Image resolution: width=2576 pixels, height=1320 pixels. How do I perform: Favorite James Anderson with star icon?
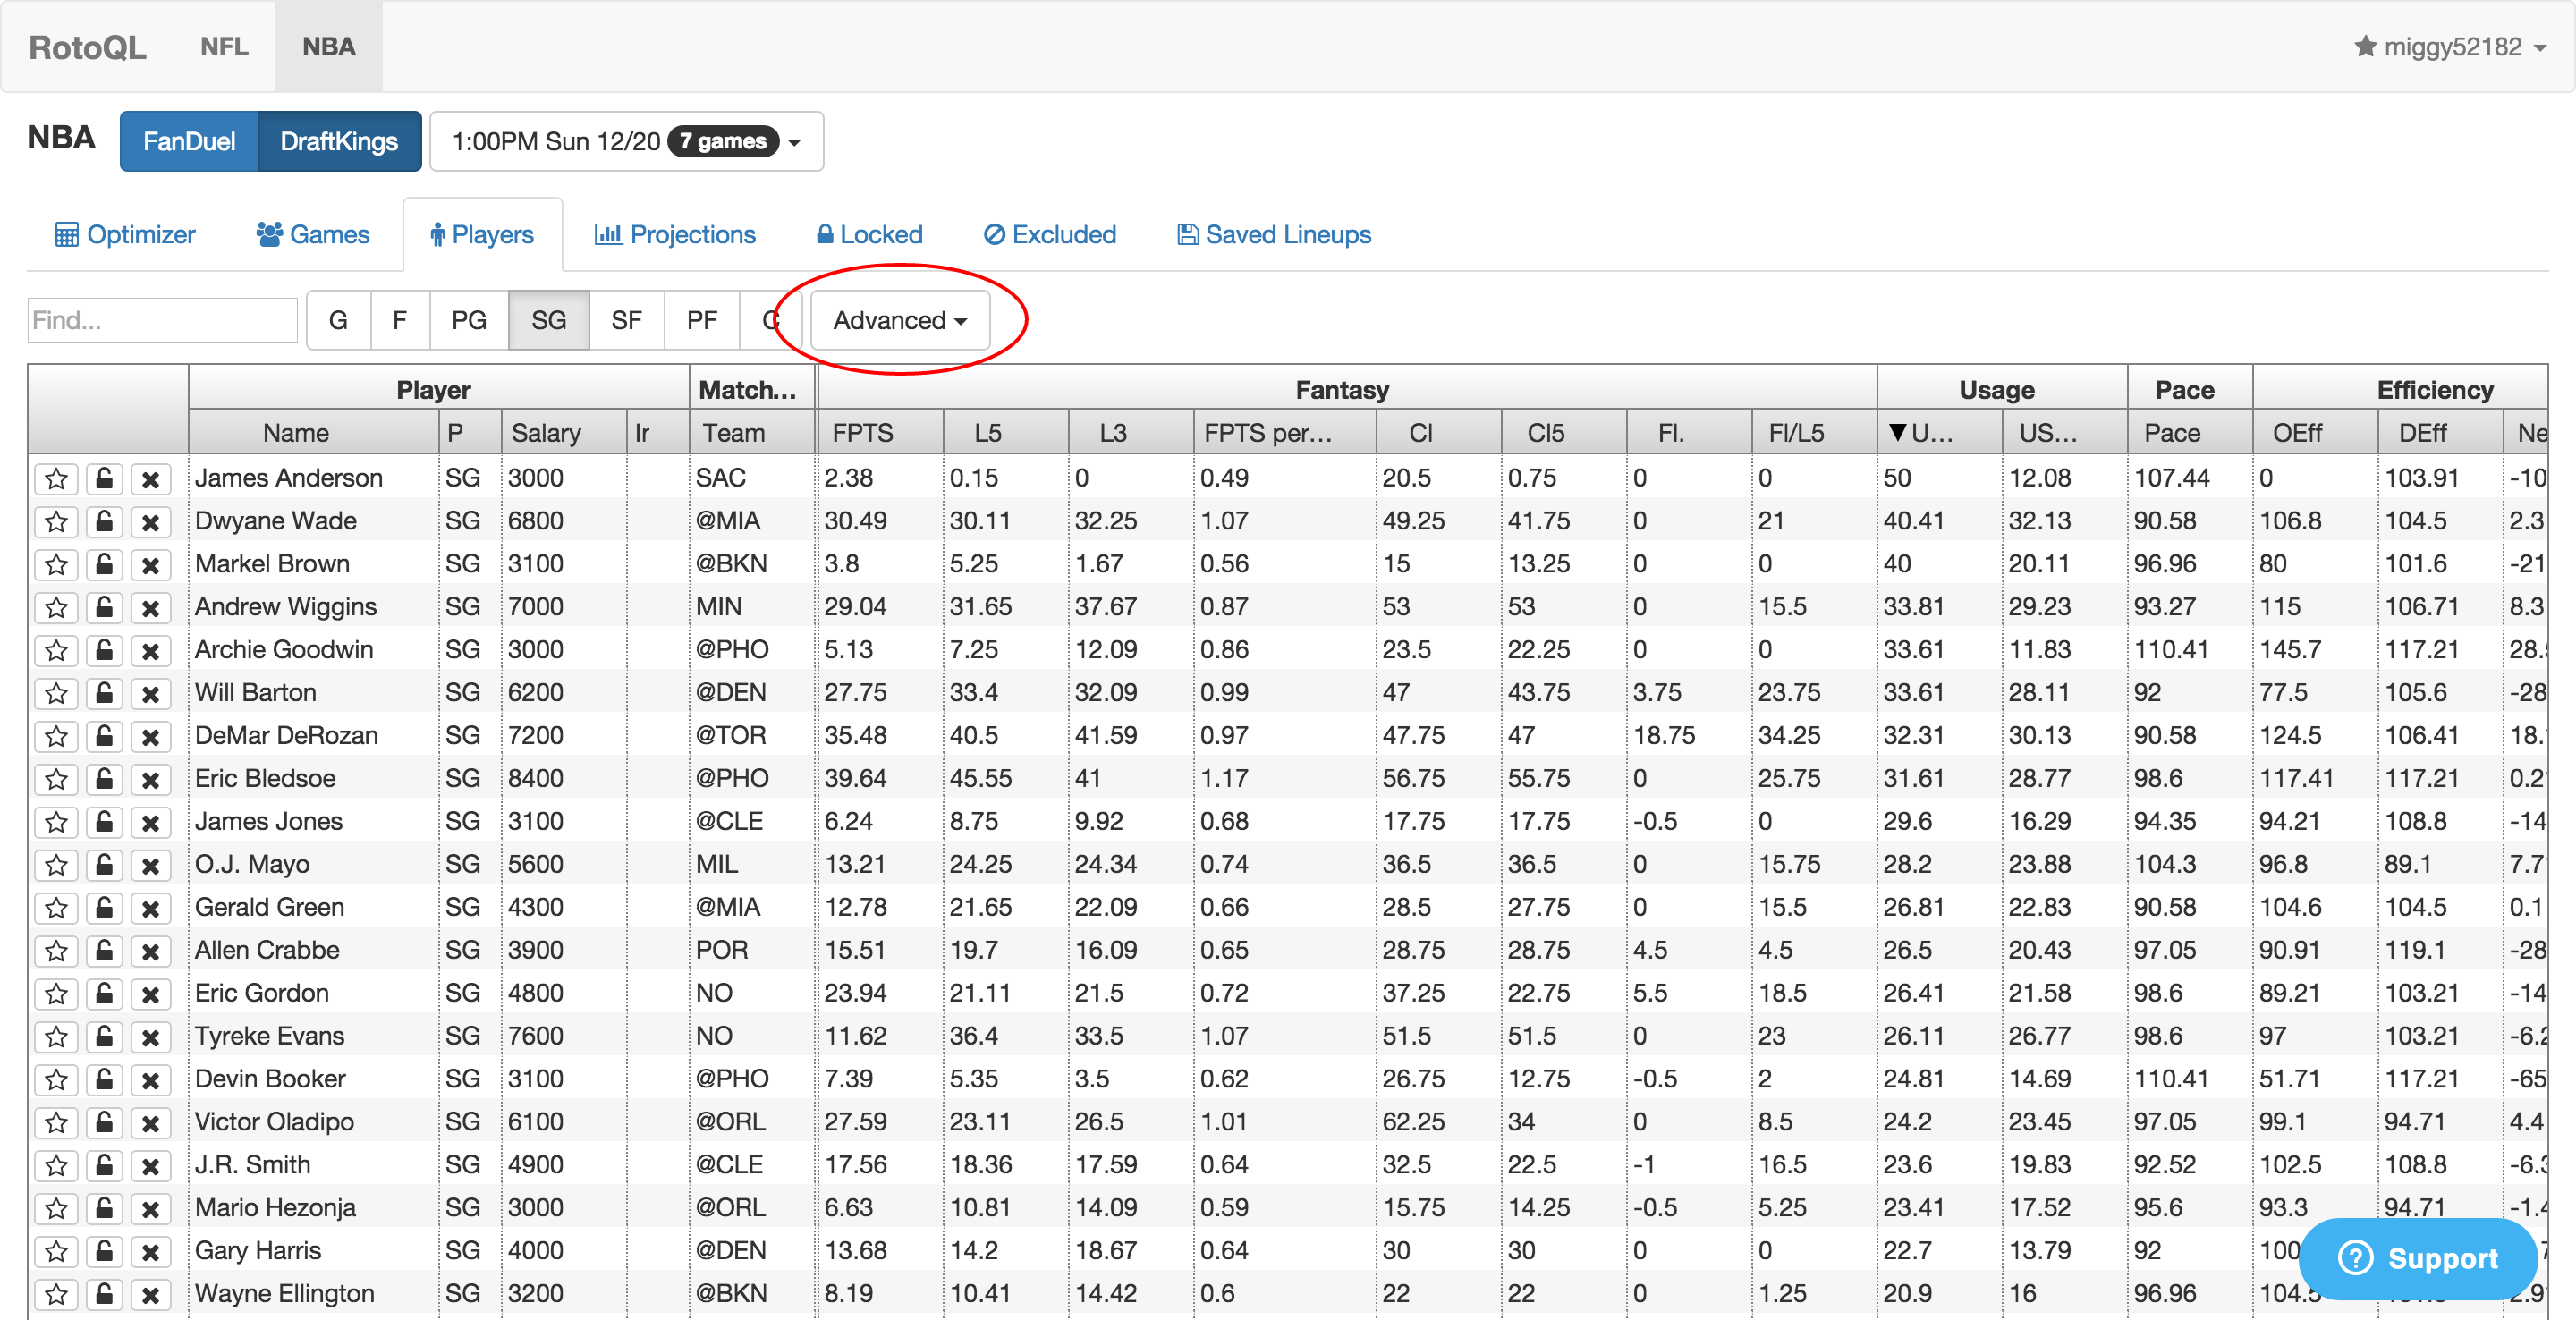click(56, 479)
